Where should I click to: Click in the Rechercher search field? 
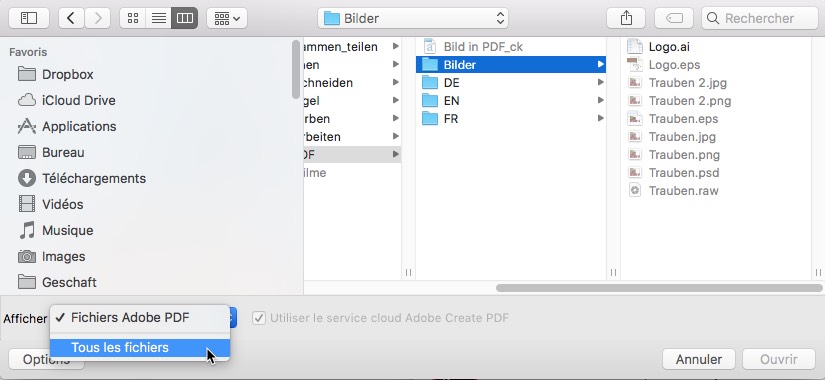760,18
